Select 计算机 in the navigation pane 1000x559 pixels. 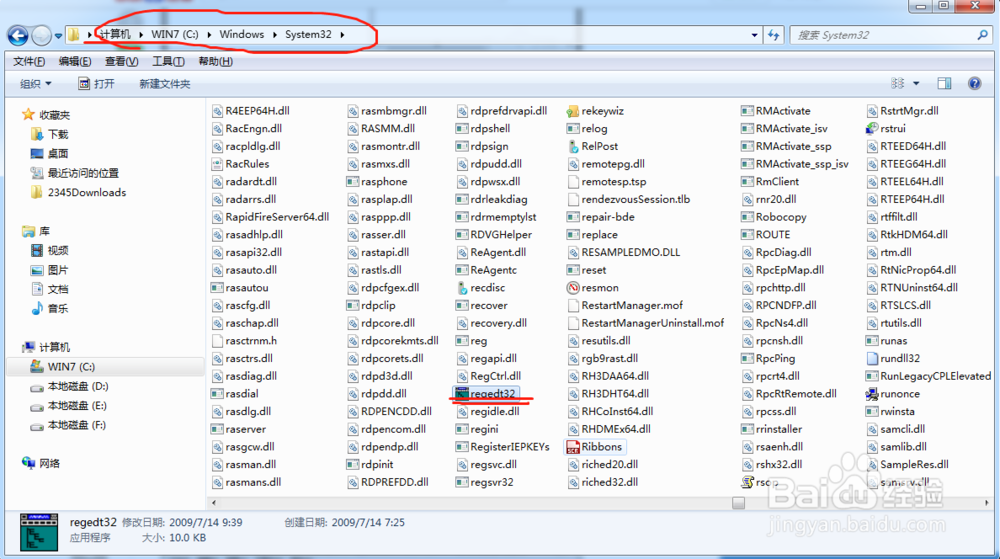coord(55,347)
